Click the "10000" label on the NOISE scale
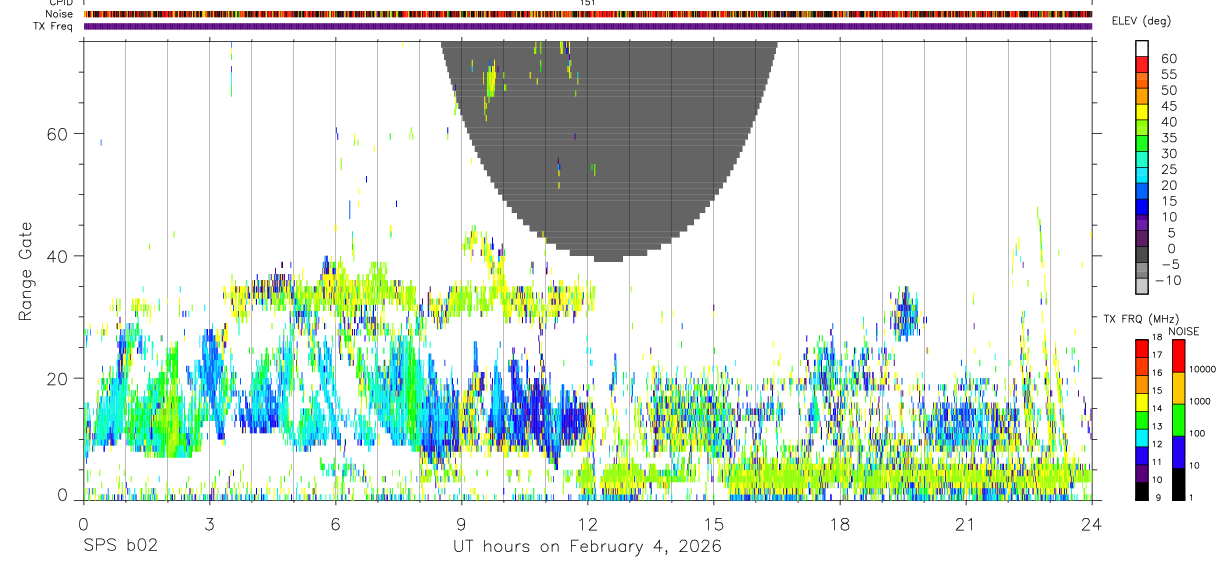 point(1203,369)
